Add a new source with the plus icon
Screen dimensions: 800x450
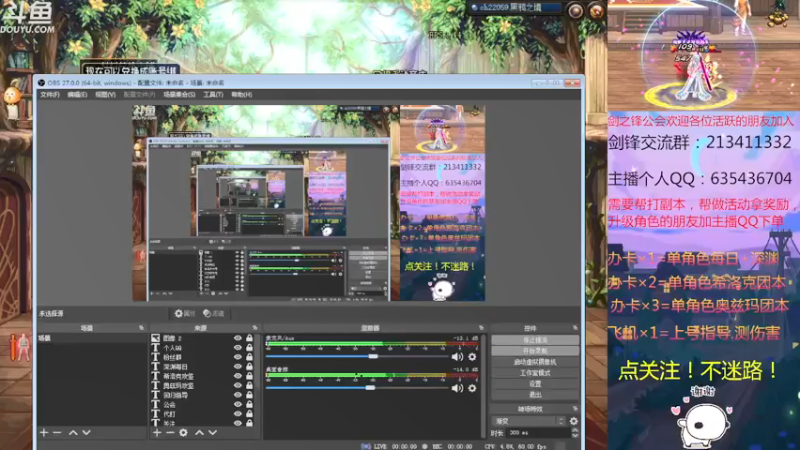click(x=157, y=433)
